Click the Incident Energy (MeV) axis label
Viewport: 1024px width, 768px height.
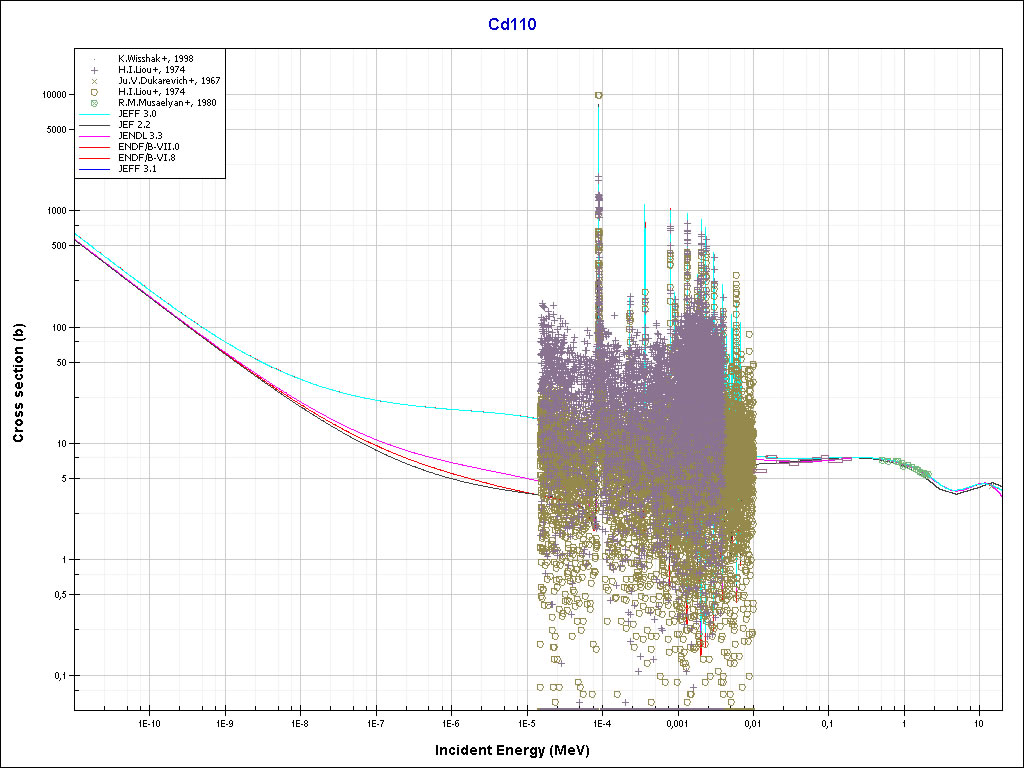click(x=510, y=750)
